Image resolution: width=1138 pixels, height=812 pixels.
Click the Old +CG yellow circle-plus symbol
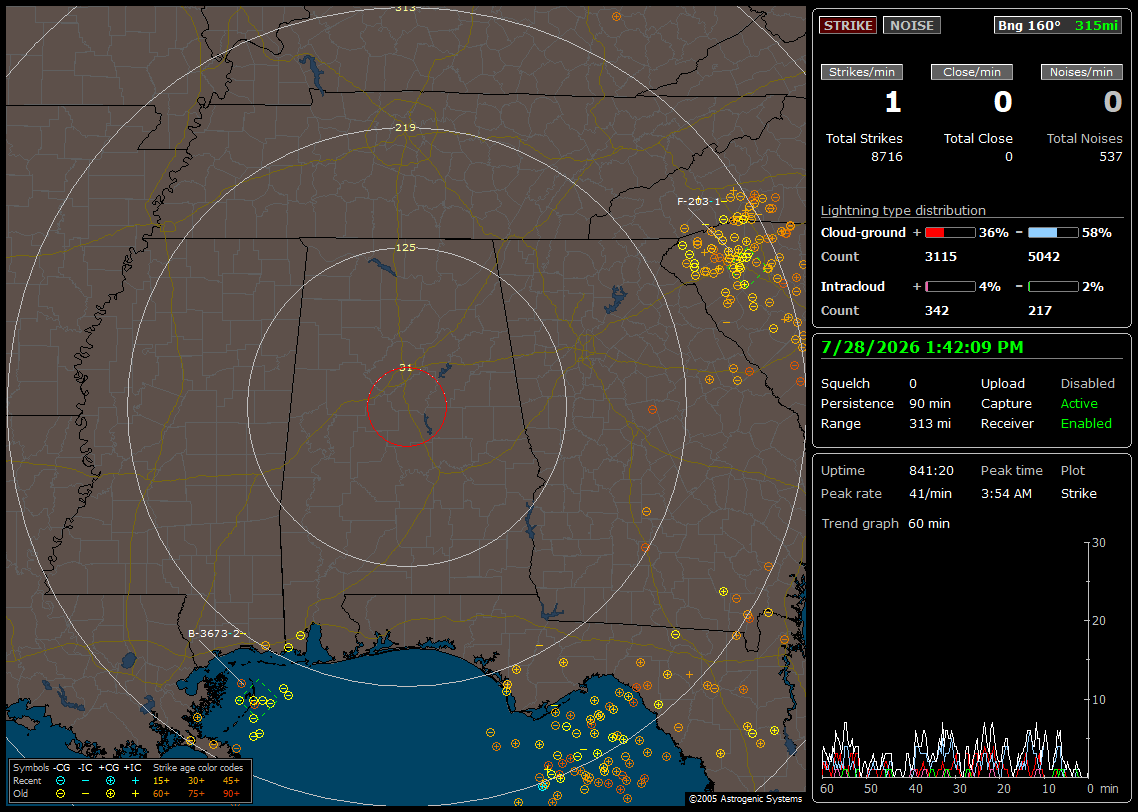(x=110, y=794)
